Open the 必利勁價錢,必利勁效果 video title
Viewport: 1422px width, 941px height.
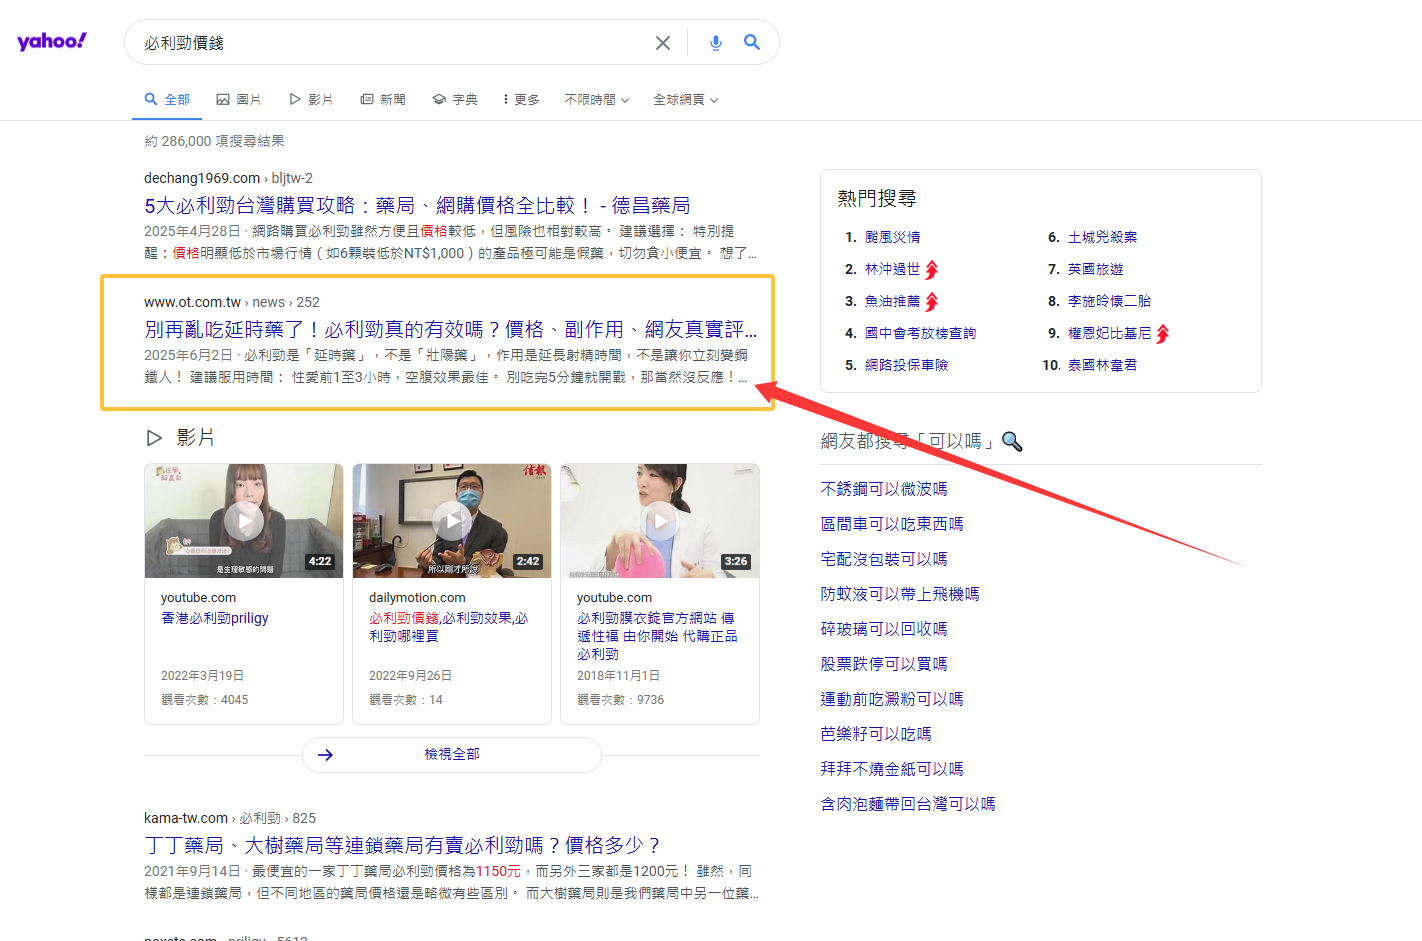coord(449,627)
